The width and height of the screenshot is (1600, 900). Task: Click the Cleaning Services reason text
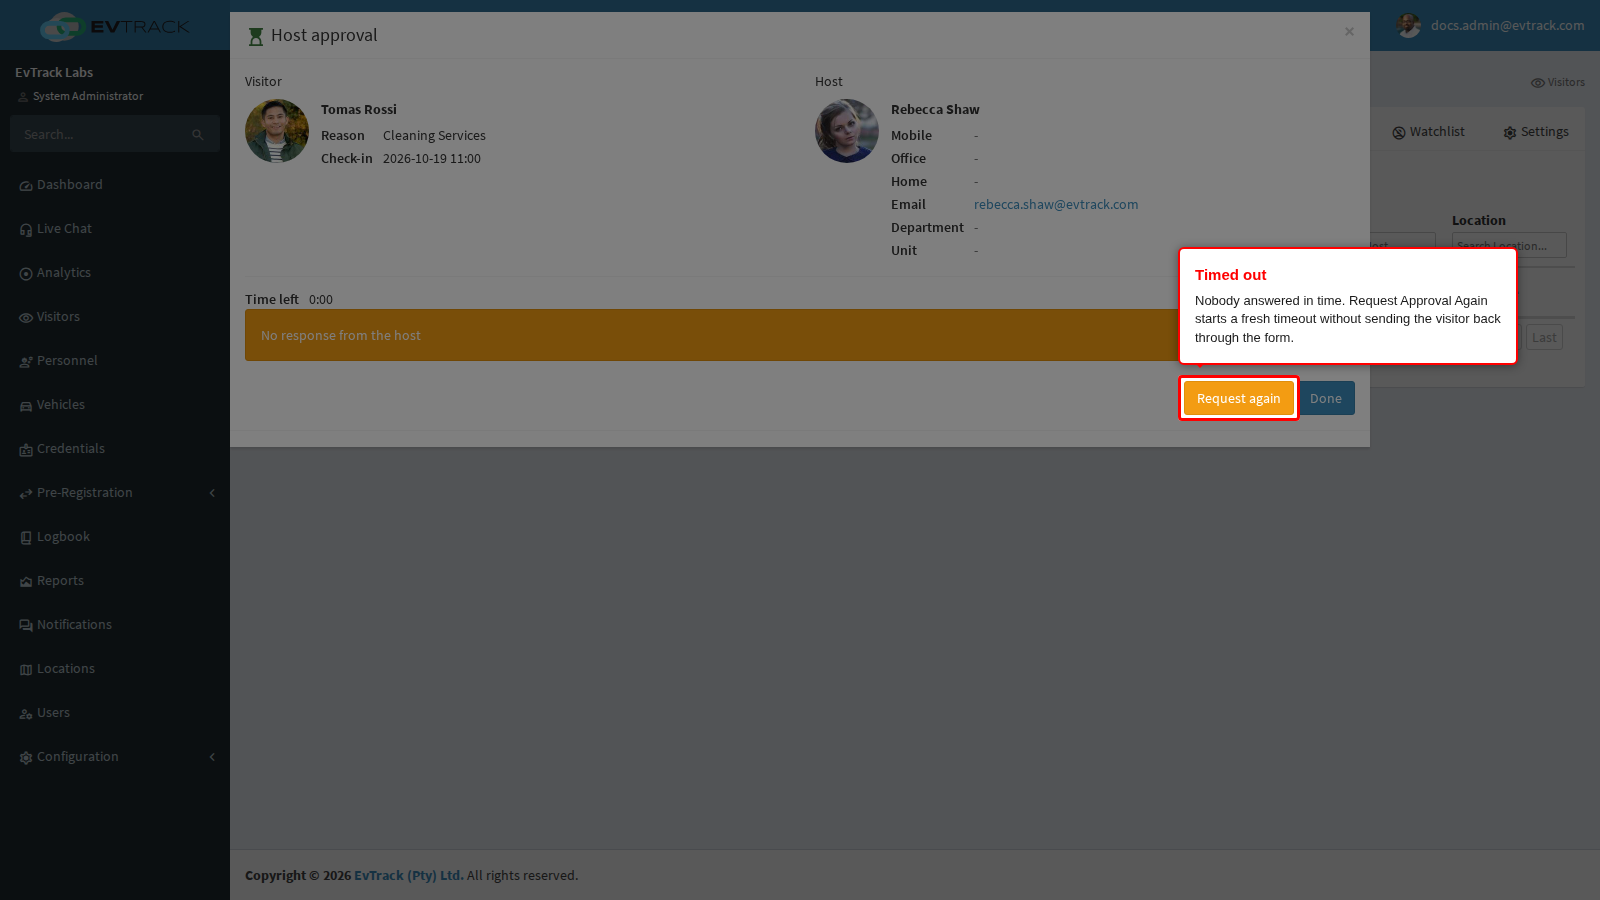tap(434, 135)
